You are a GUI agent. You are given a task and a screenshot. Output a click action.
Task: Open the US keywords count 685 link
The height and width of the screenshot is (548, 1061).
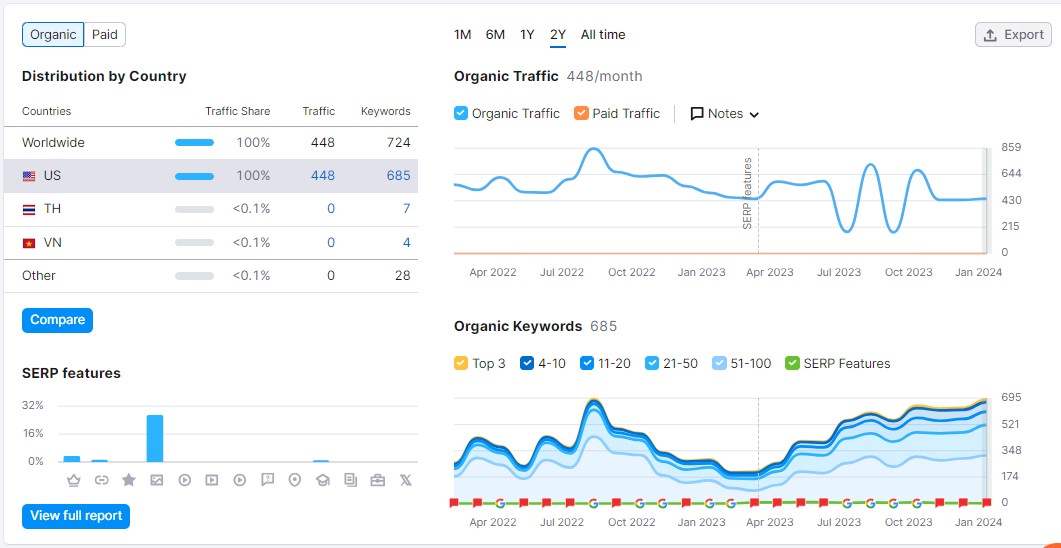398,175
